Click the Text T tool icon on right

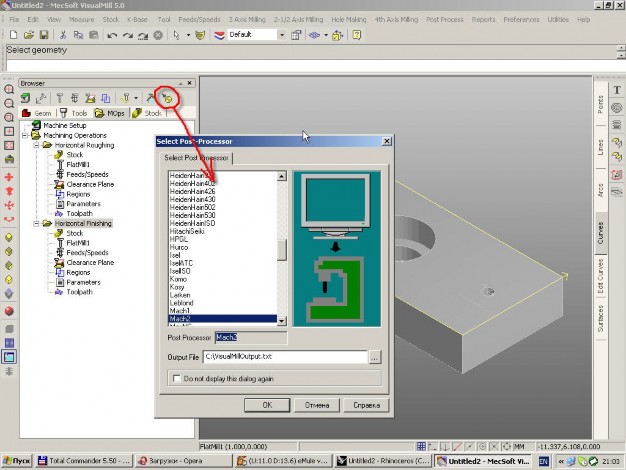(617, 90)
